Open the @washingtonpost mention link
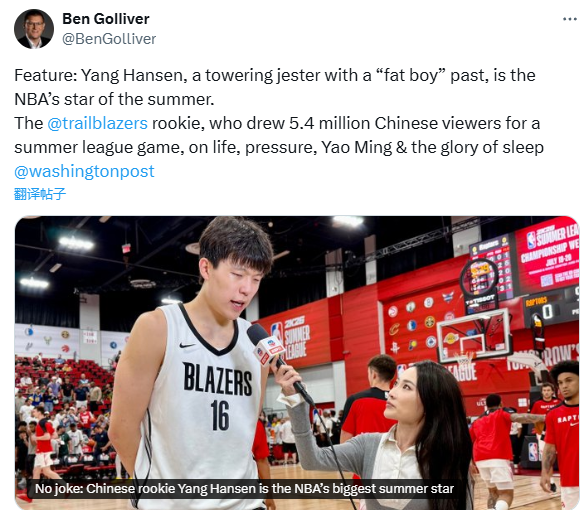 [x=84, y=171]
